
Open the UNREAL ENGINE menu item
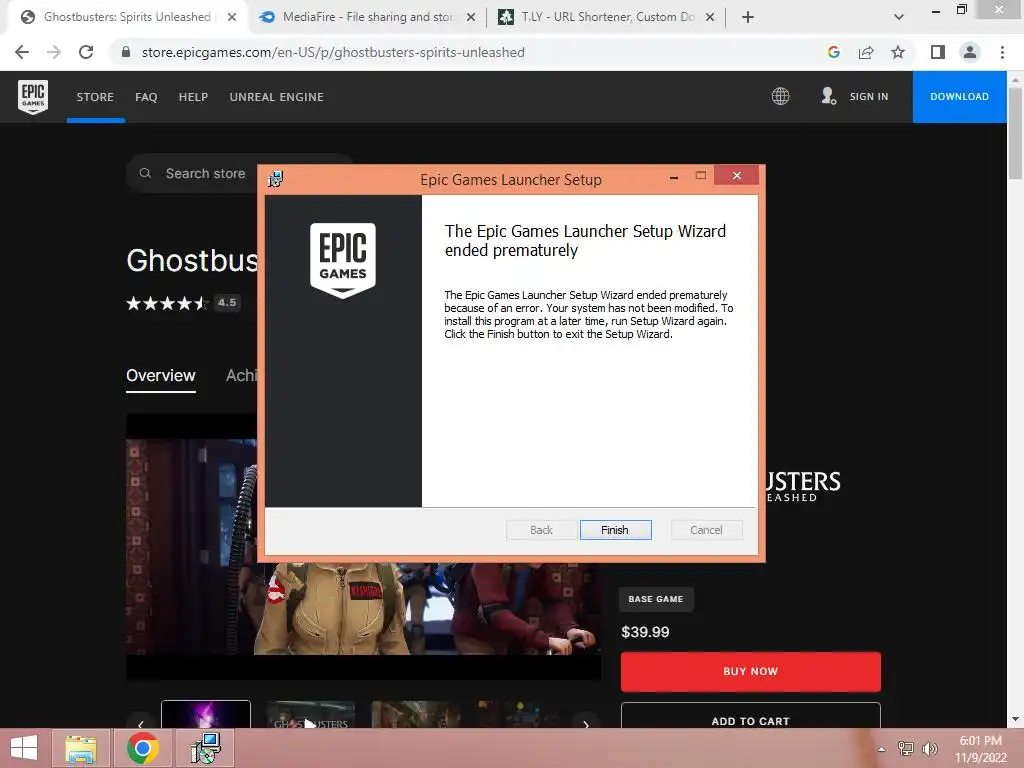[276, 97]
